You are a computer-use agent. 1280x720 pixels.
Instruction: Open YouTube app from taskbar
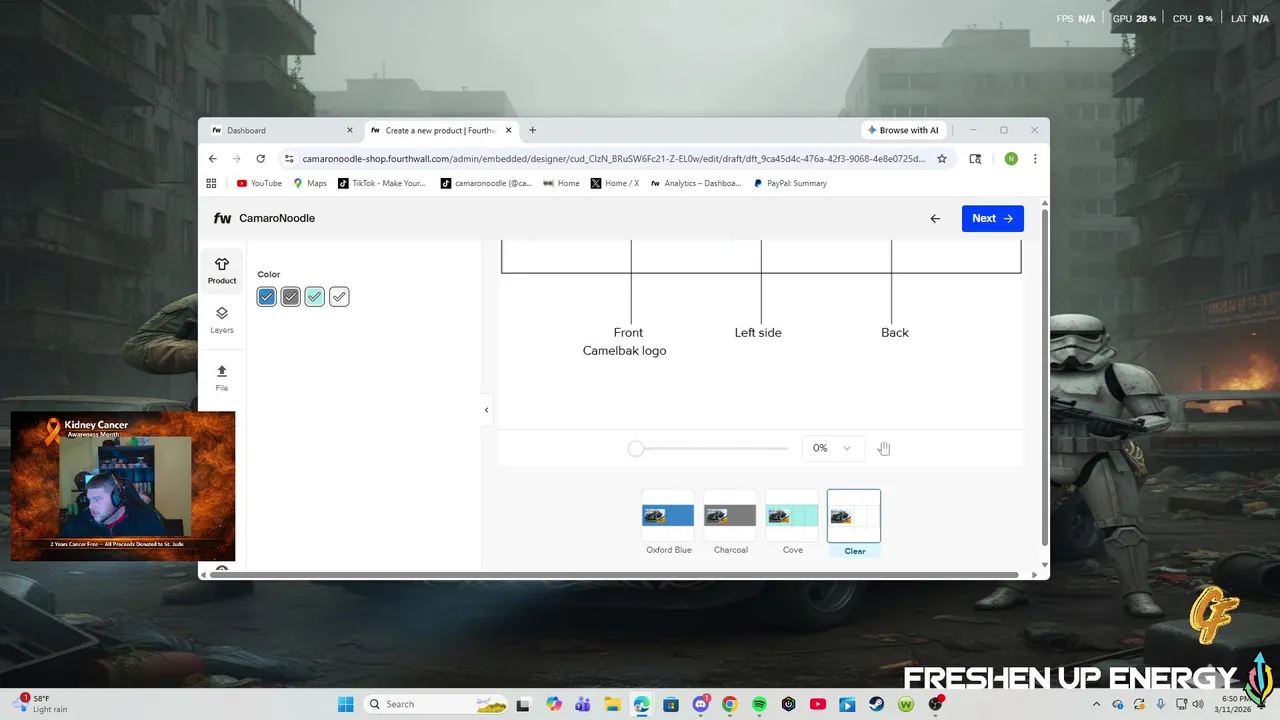tap(818, 704)
